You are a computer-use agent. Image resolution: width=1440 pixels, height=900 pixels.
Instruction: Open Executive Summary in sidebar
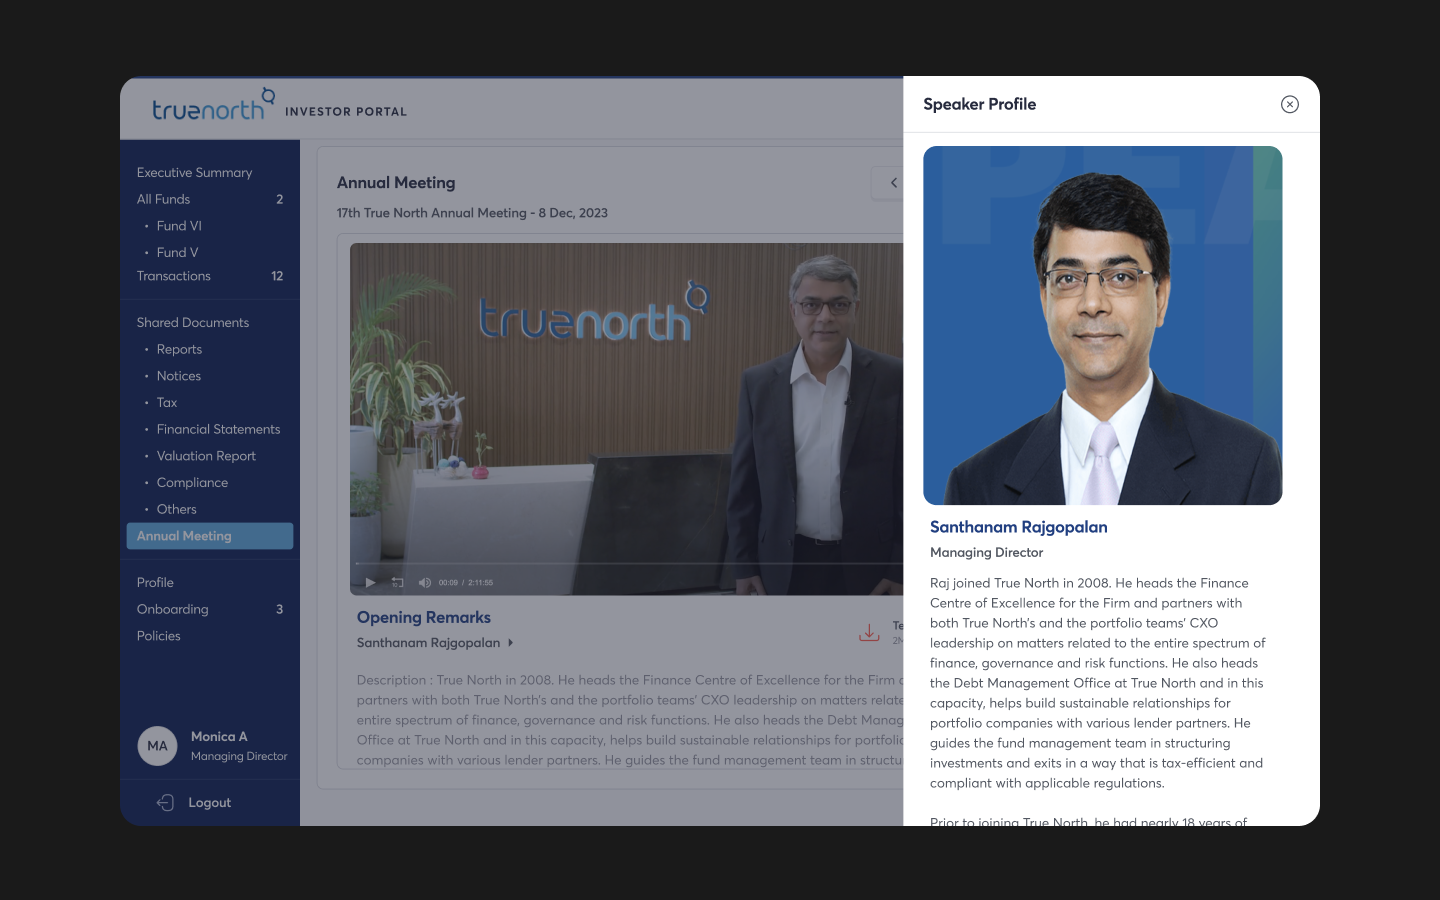194,172
